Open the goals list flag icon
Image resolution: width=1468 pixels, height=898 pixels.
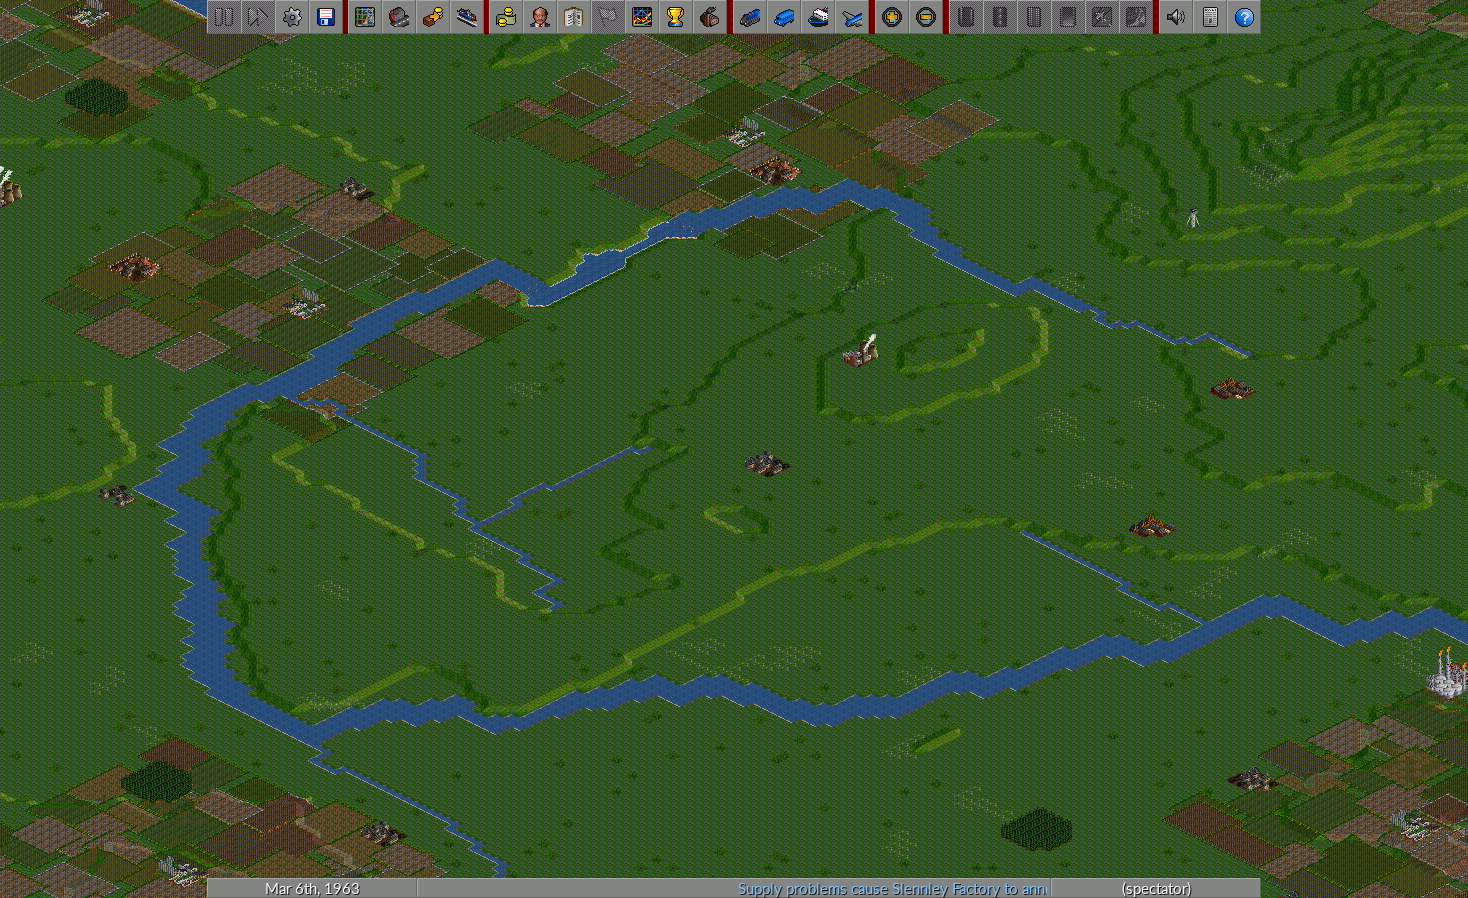(x=608, y=17)
